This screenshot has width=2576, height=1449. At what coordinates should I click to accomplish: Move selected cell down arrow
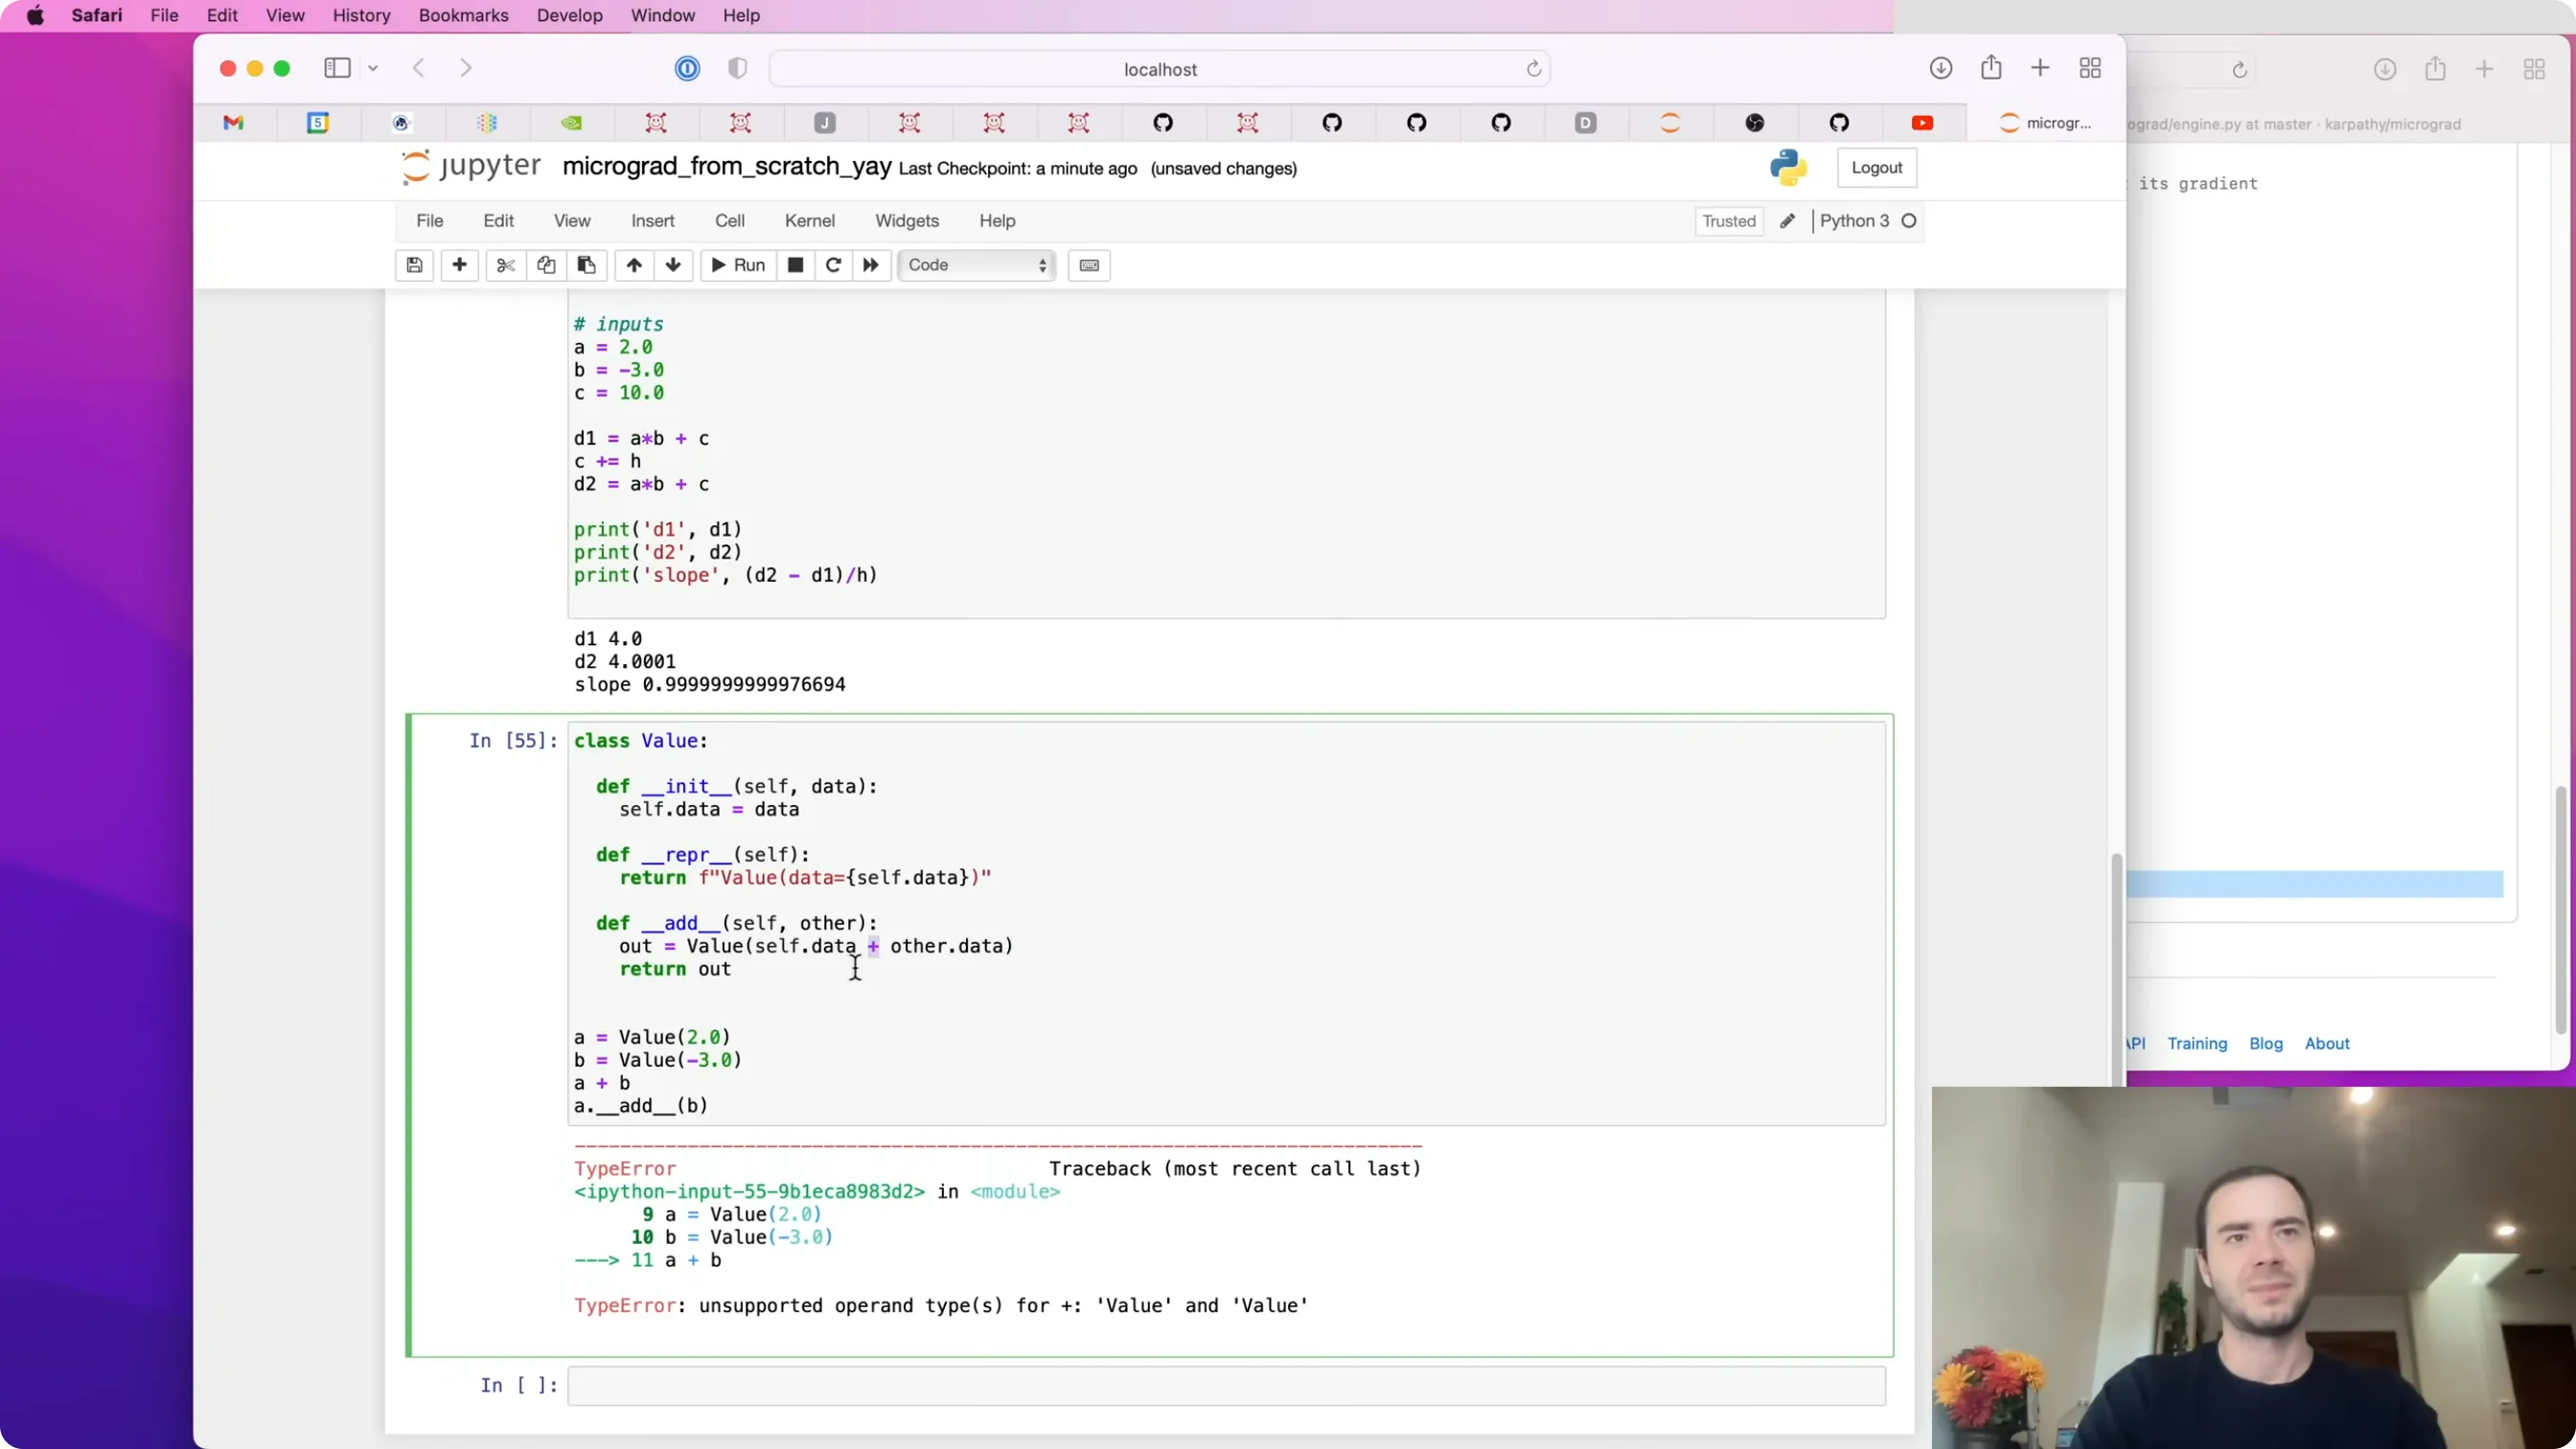pos(673,265)
